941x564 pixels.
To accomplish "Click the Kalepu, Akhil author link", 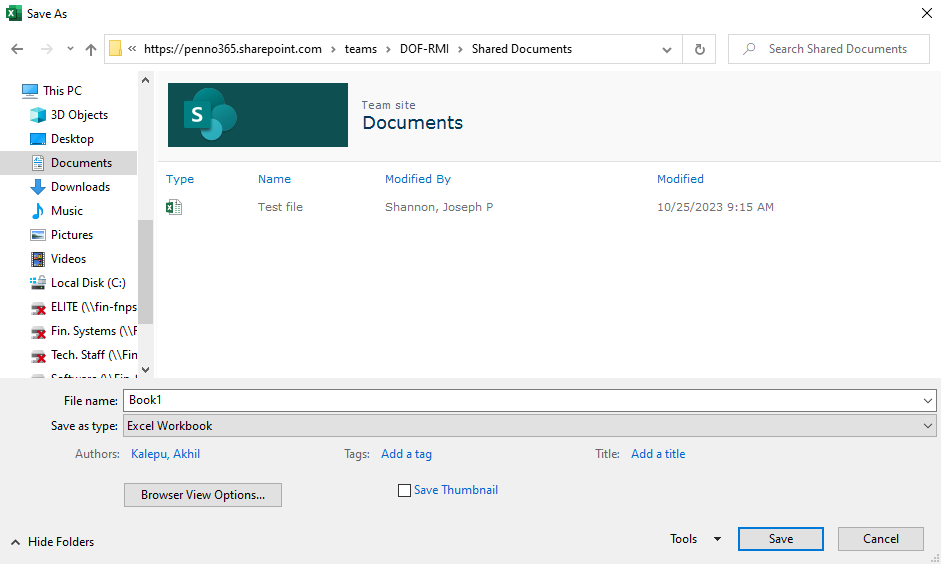I will (166, 454).
